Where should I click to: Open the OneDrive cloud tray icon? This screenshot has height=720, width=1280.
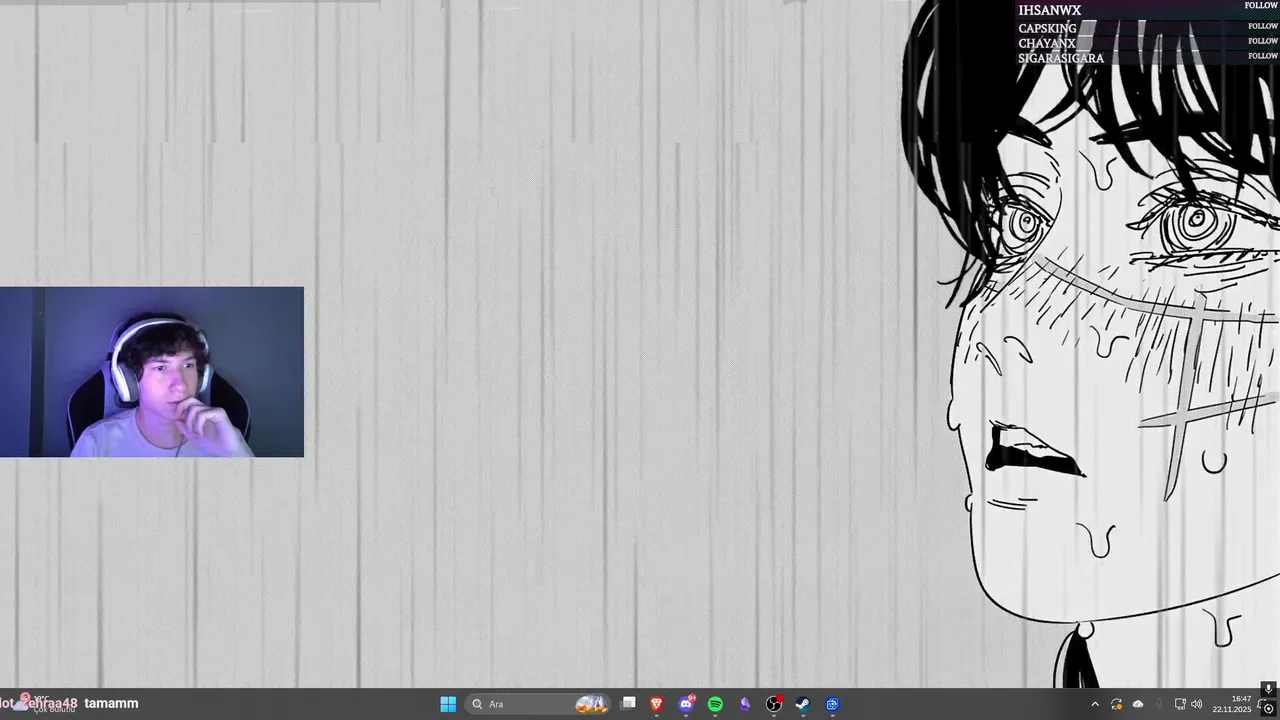pyautogui.click(x=1138, y=704)
